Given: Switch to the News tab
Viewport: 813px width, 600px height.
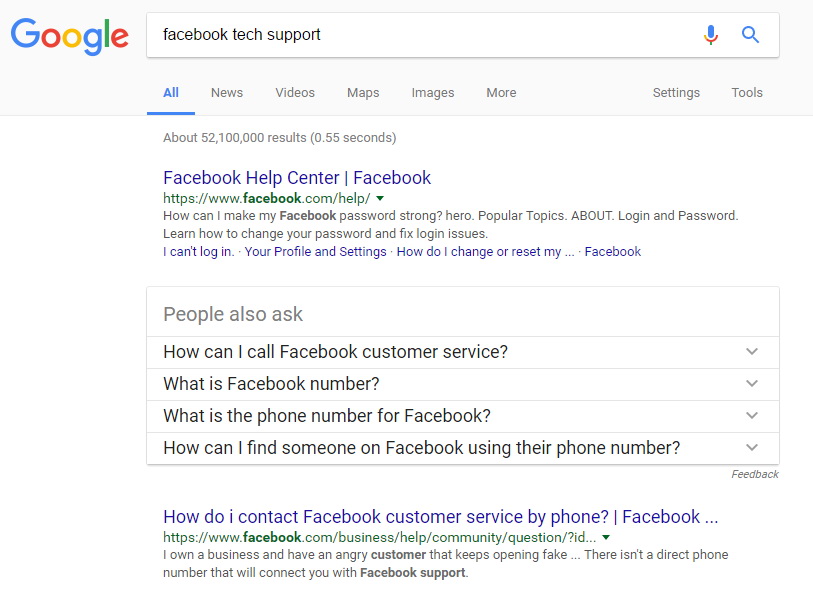Looking at the screenshot, I should tap(227, 93).
